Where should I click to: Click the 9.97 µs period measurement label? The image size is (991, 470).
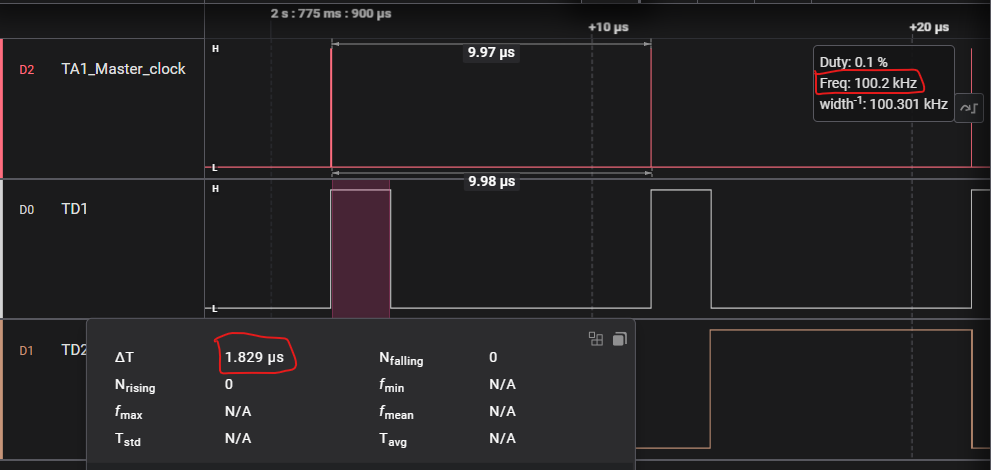[x=491, y=53]
